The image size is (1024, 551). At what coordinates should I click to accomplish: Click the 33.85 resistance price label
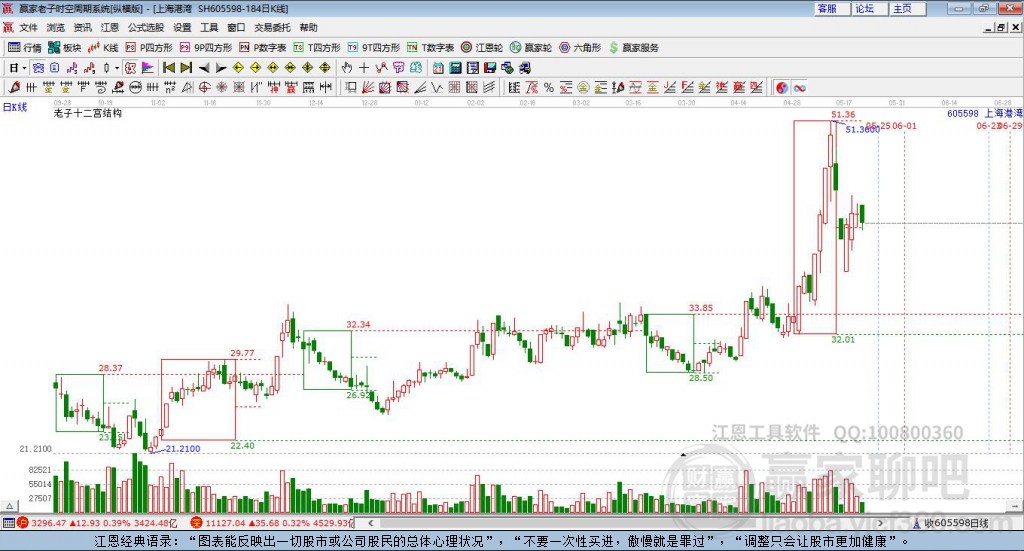[701, 307]
